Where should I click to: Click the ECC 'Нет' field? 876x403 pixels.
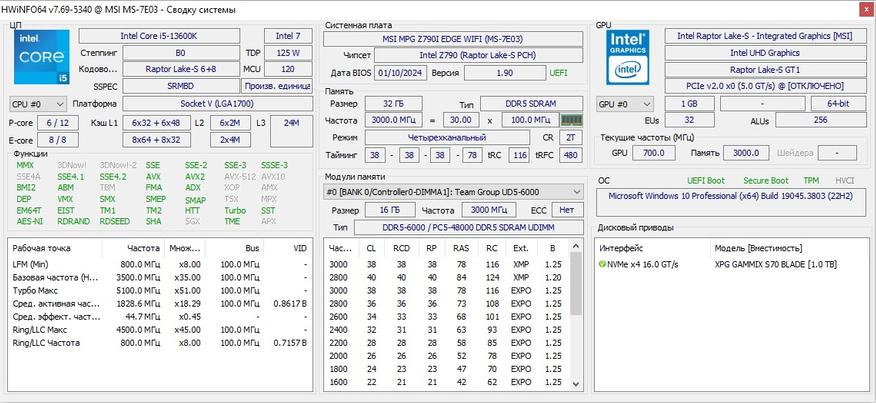(x=568, y=210)
